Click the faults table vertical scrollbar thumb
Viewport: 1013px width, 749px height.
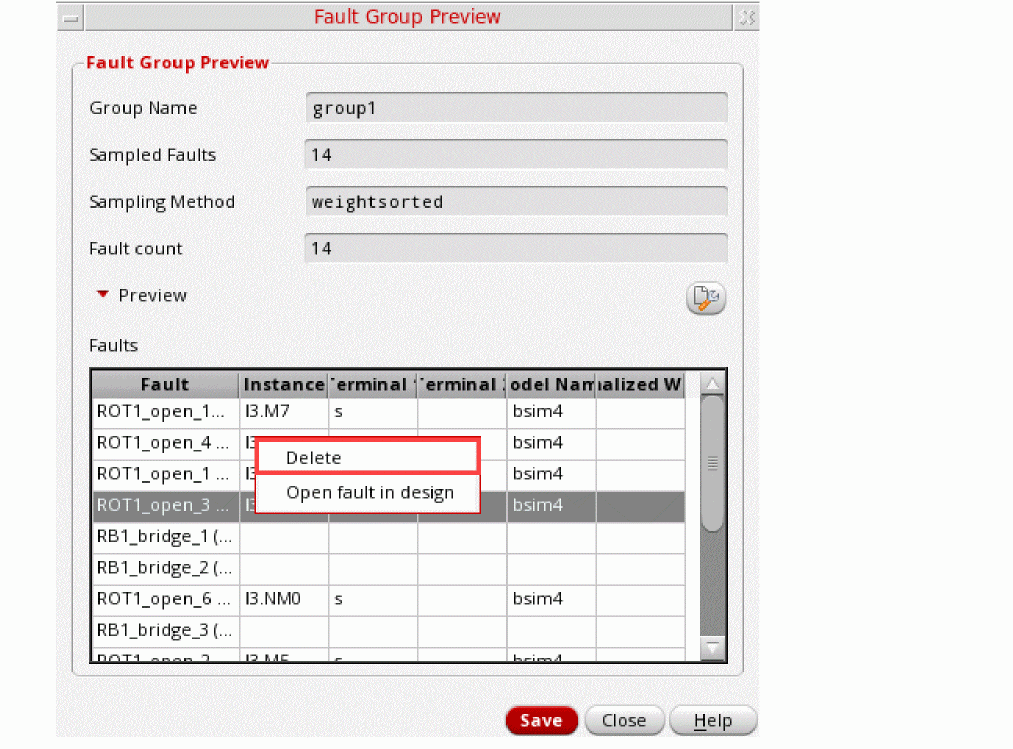(713, 463)
